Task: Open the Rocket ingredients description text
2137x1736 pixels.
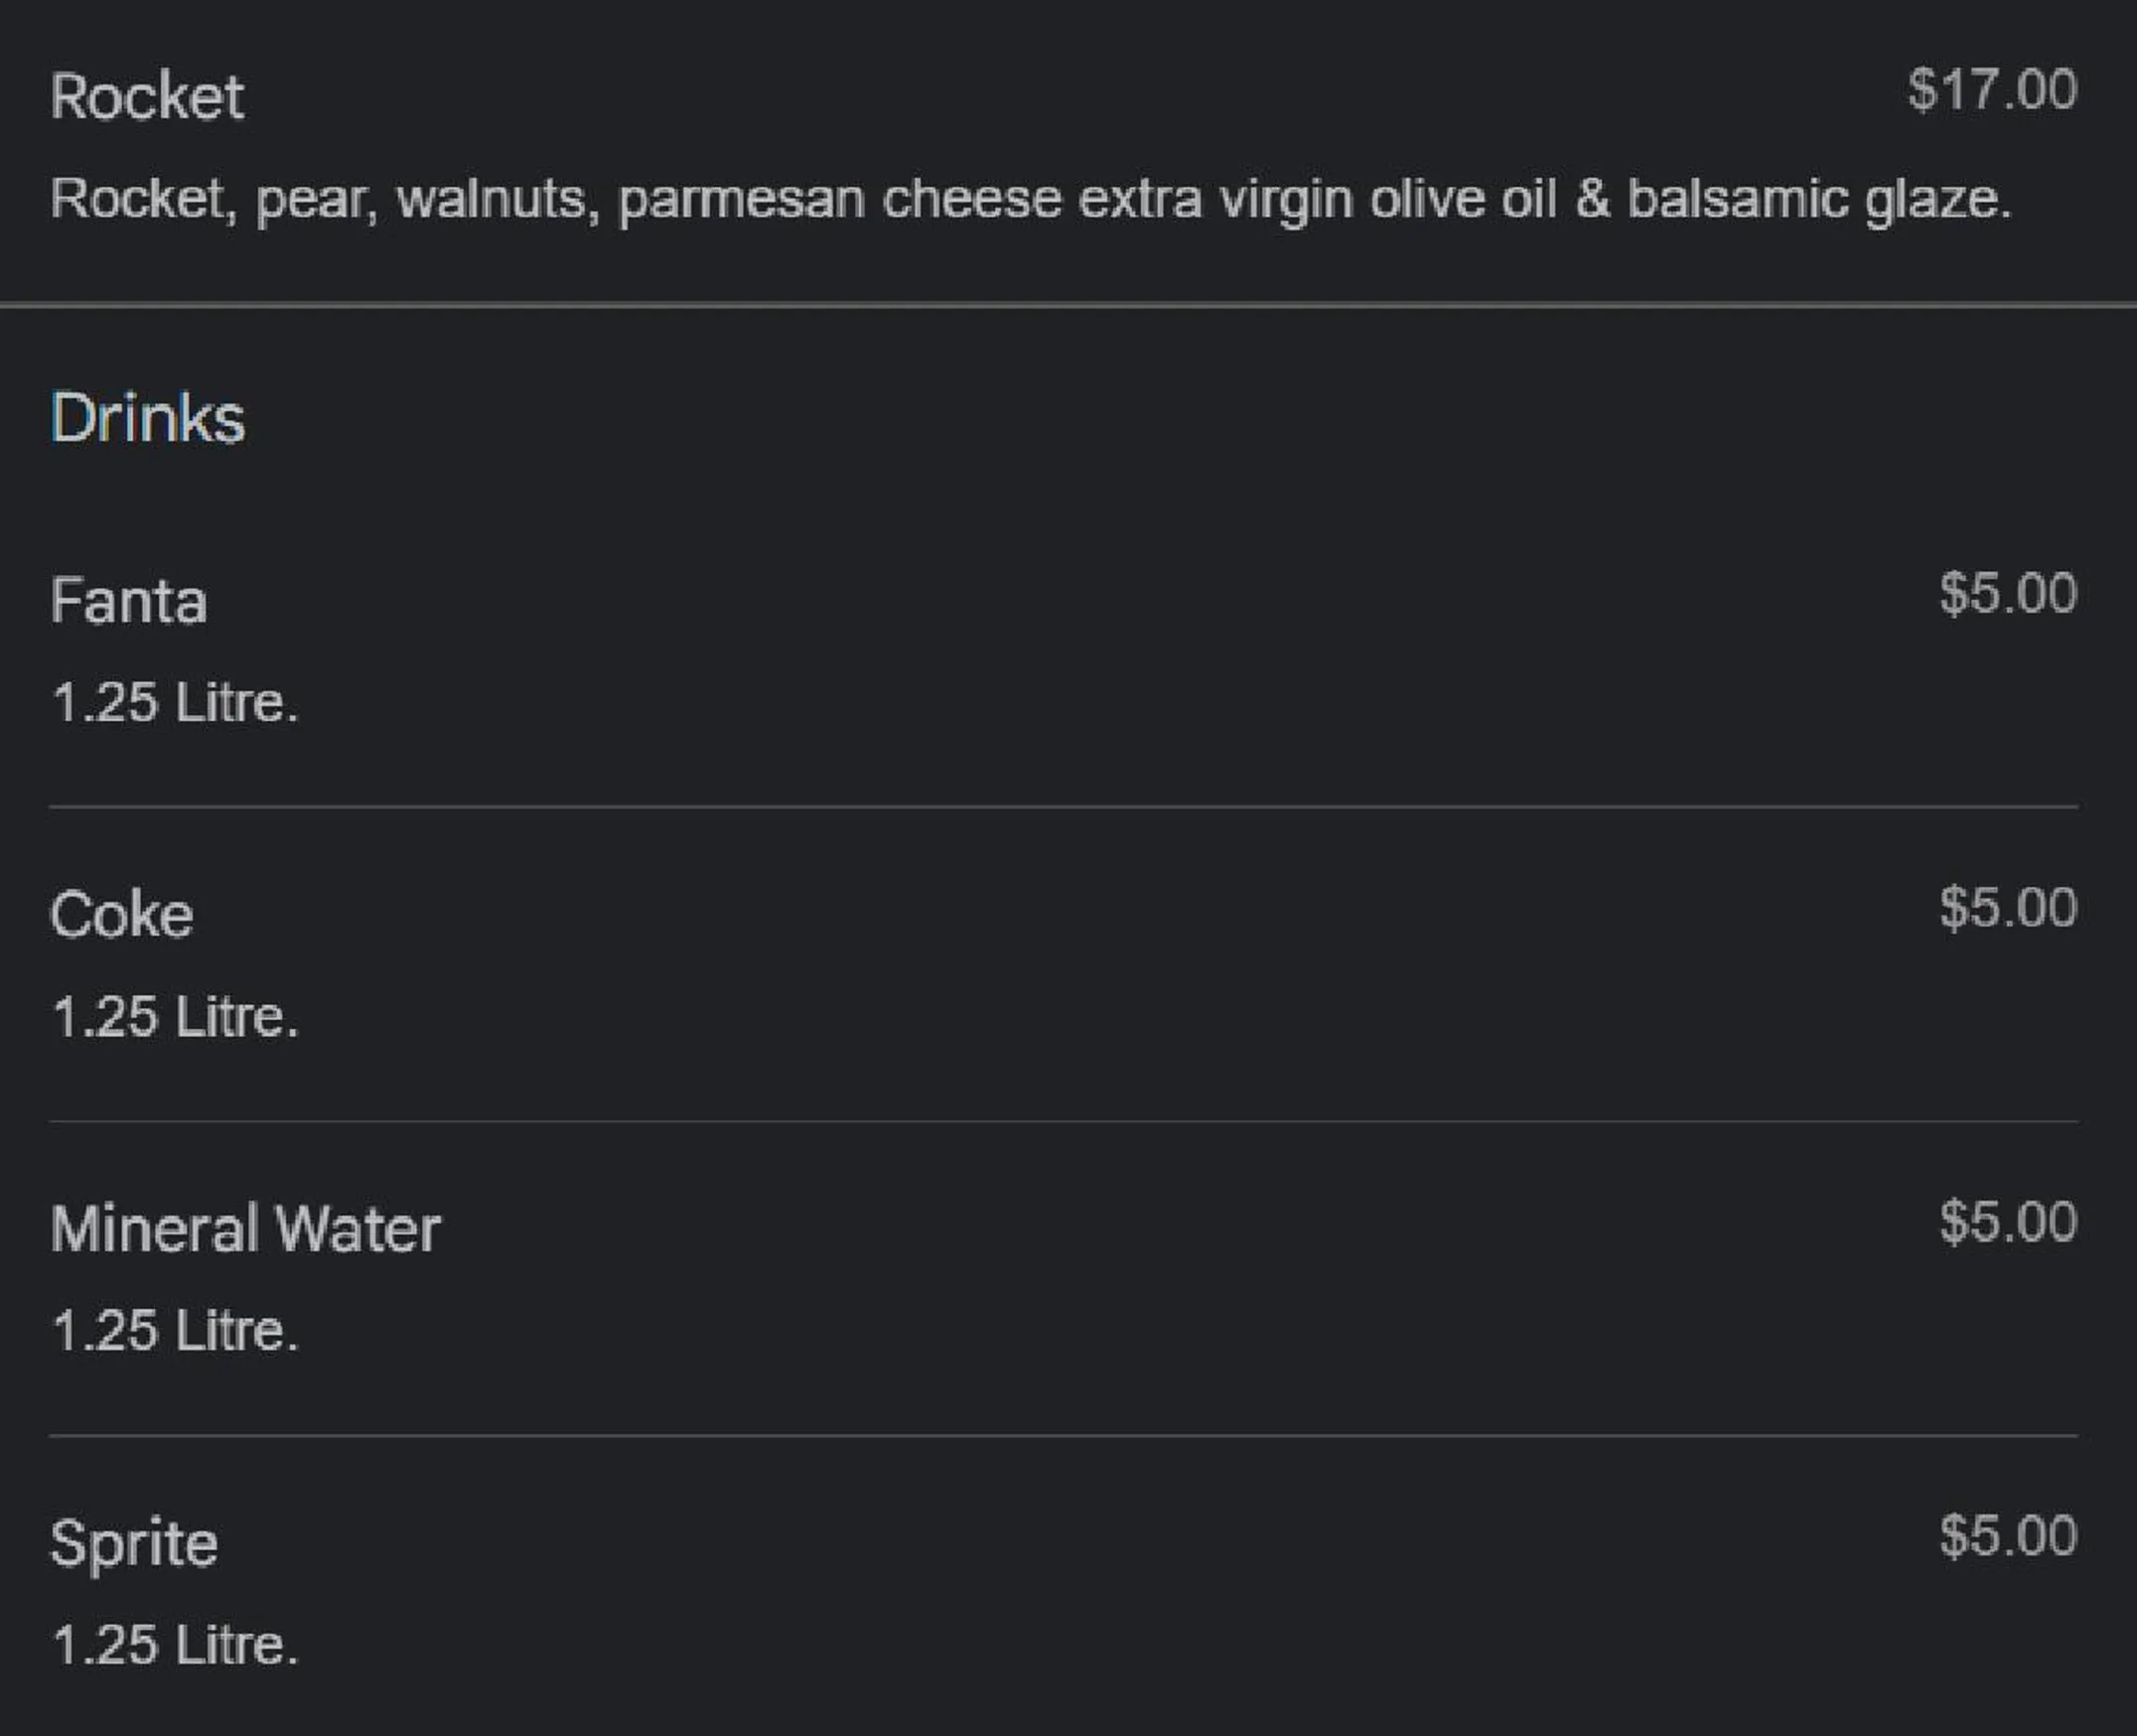Action: pyautogui.click(x=1031, y=200)
